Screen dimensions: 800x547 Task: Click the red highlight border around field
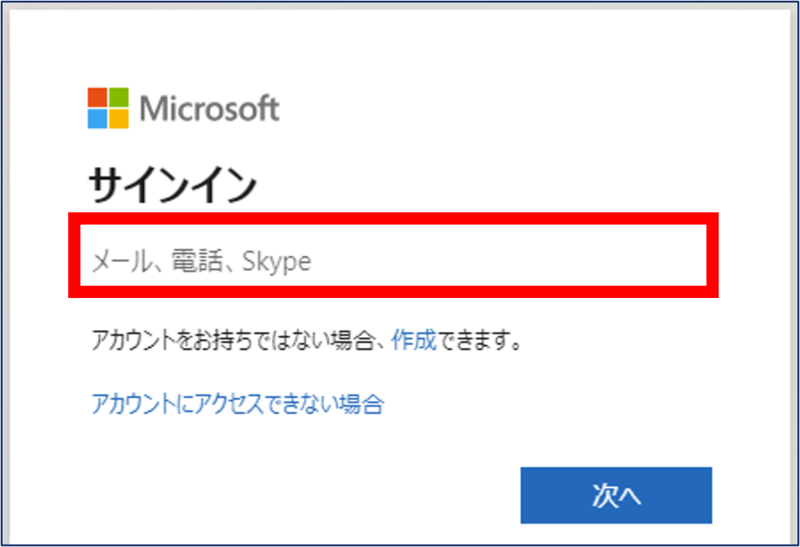(393, 218)
